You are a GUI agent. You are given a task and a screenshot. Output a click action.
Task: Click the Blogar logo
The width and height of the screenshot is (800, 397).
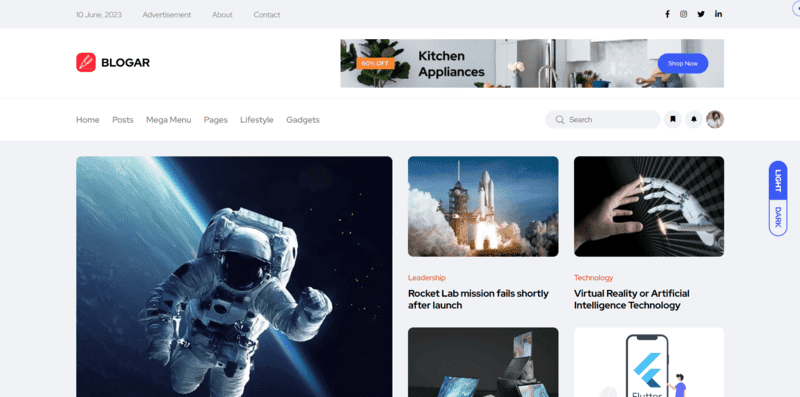pyautogui.click(x=113, y=63)
